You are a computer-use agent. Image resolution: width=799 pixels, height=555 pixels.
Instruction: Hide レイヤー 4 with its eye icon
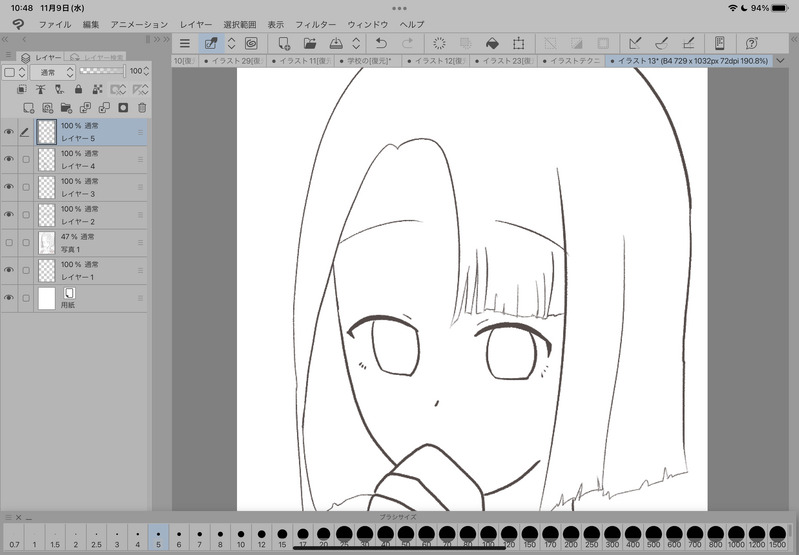[x=9, y=160]
